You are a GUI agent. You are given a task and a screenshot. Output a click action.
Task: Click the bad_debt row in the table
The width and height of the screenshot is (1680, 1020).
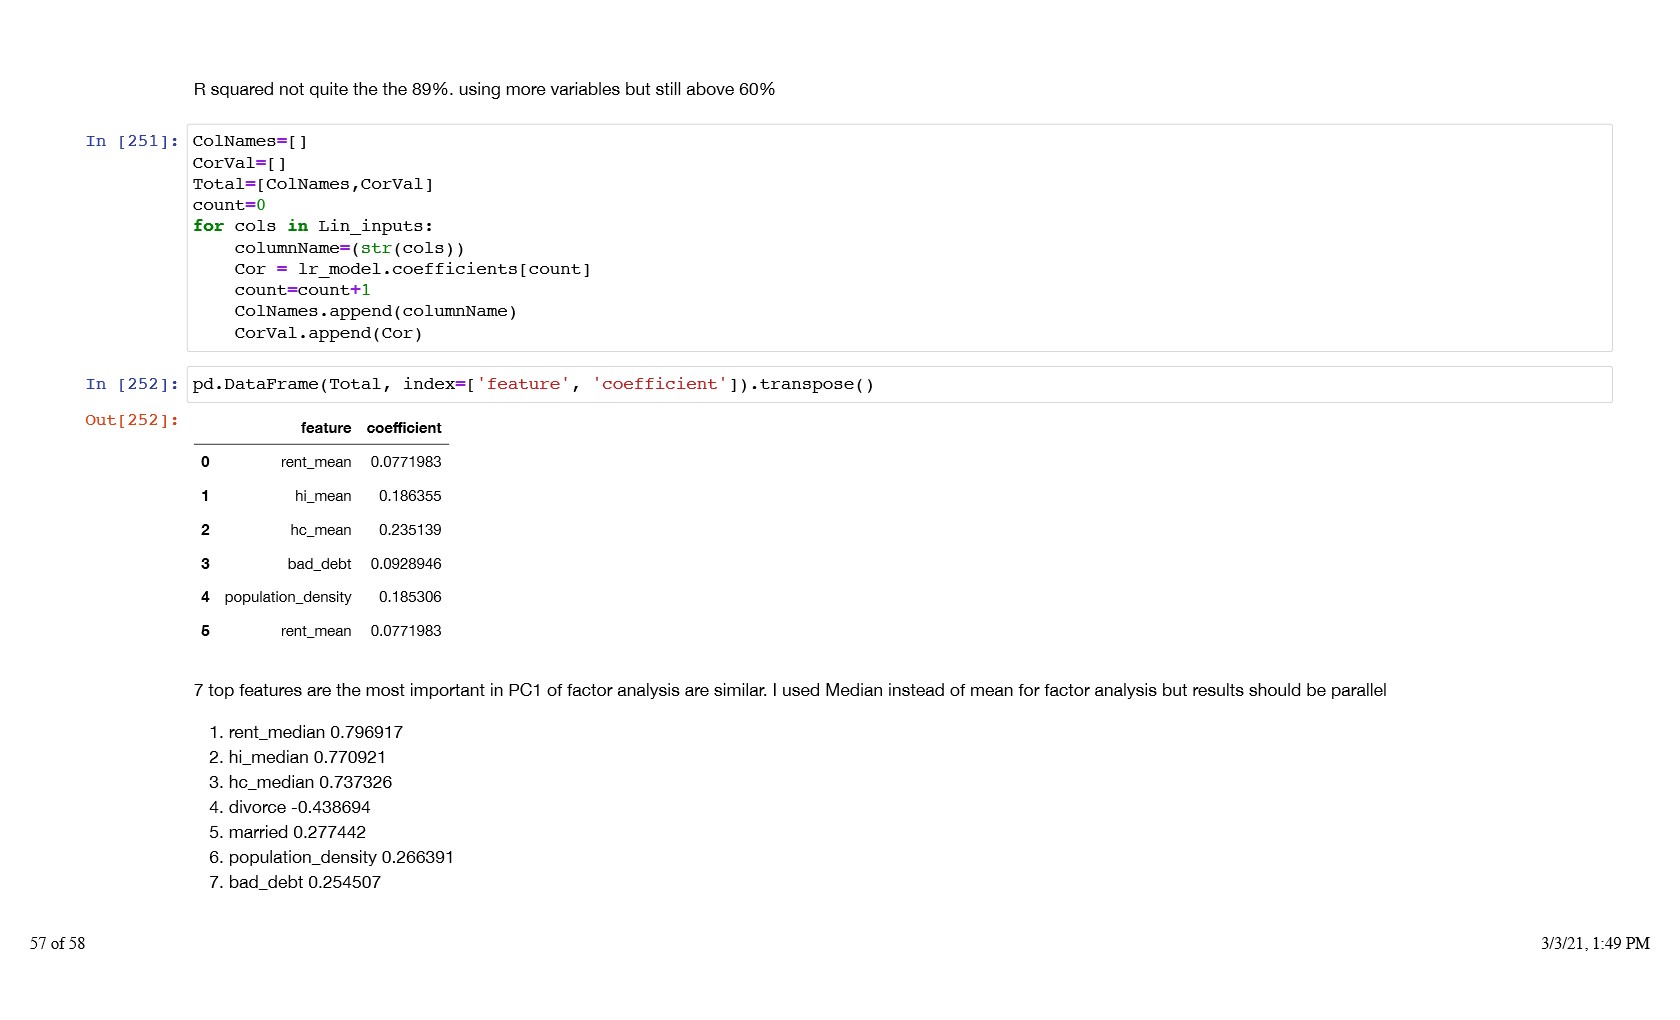pyautogui.click(x=319, y=564)
